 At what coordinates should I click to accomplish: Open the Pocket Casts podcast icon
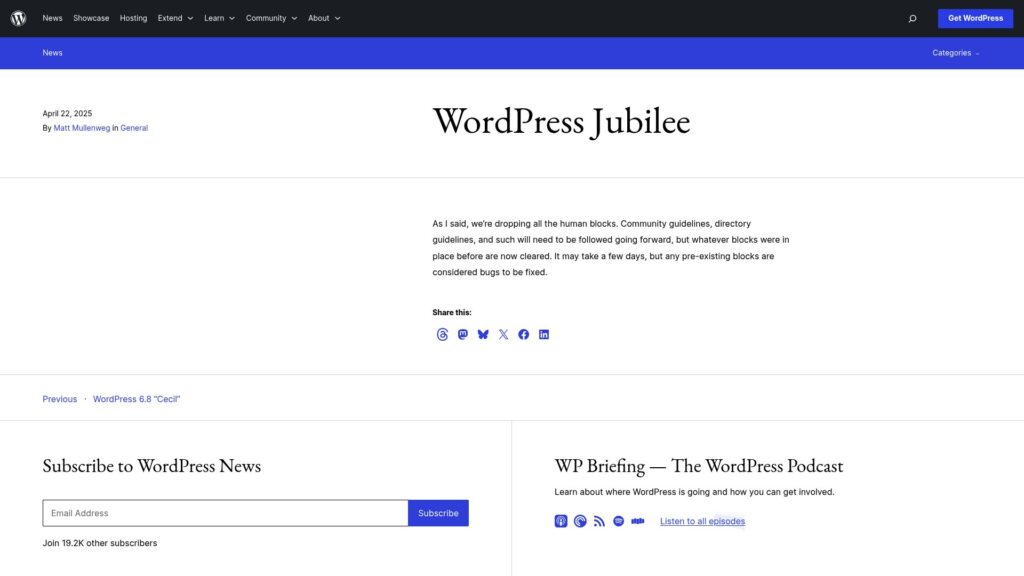pyautogui.click(x=580, y=521)
